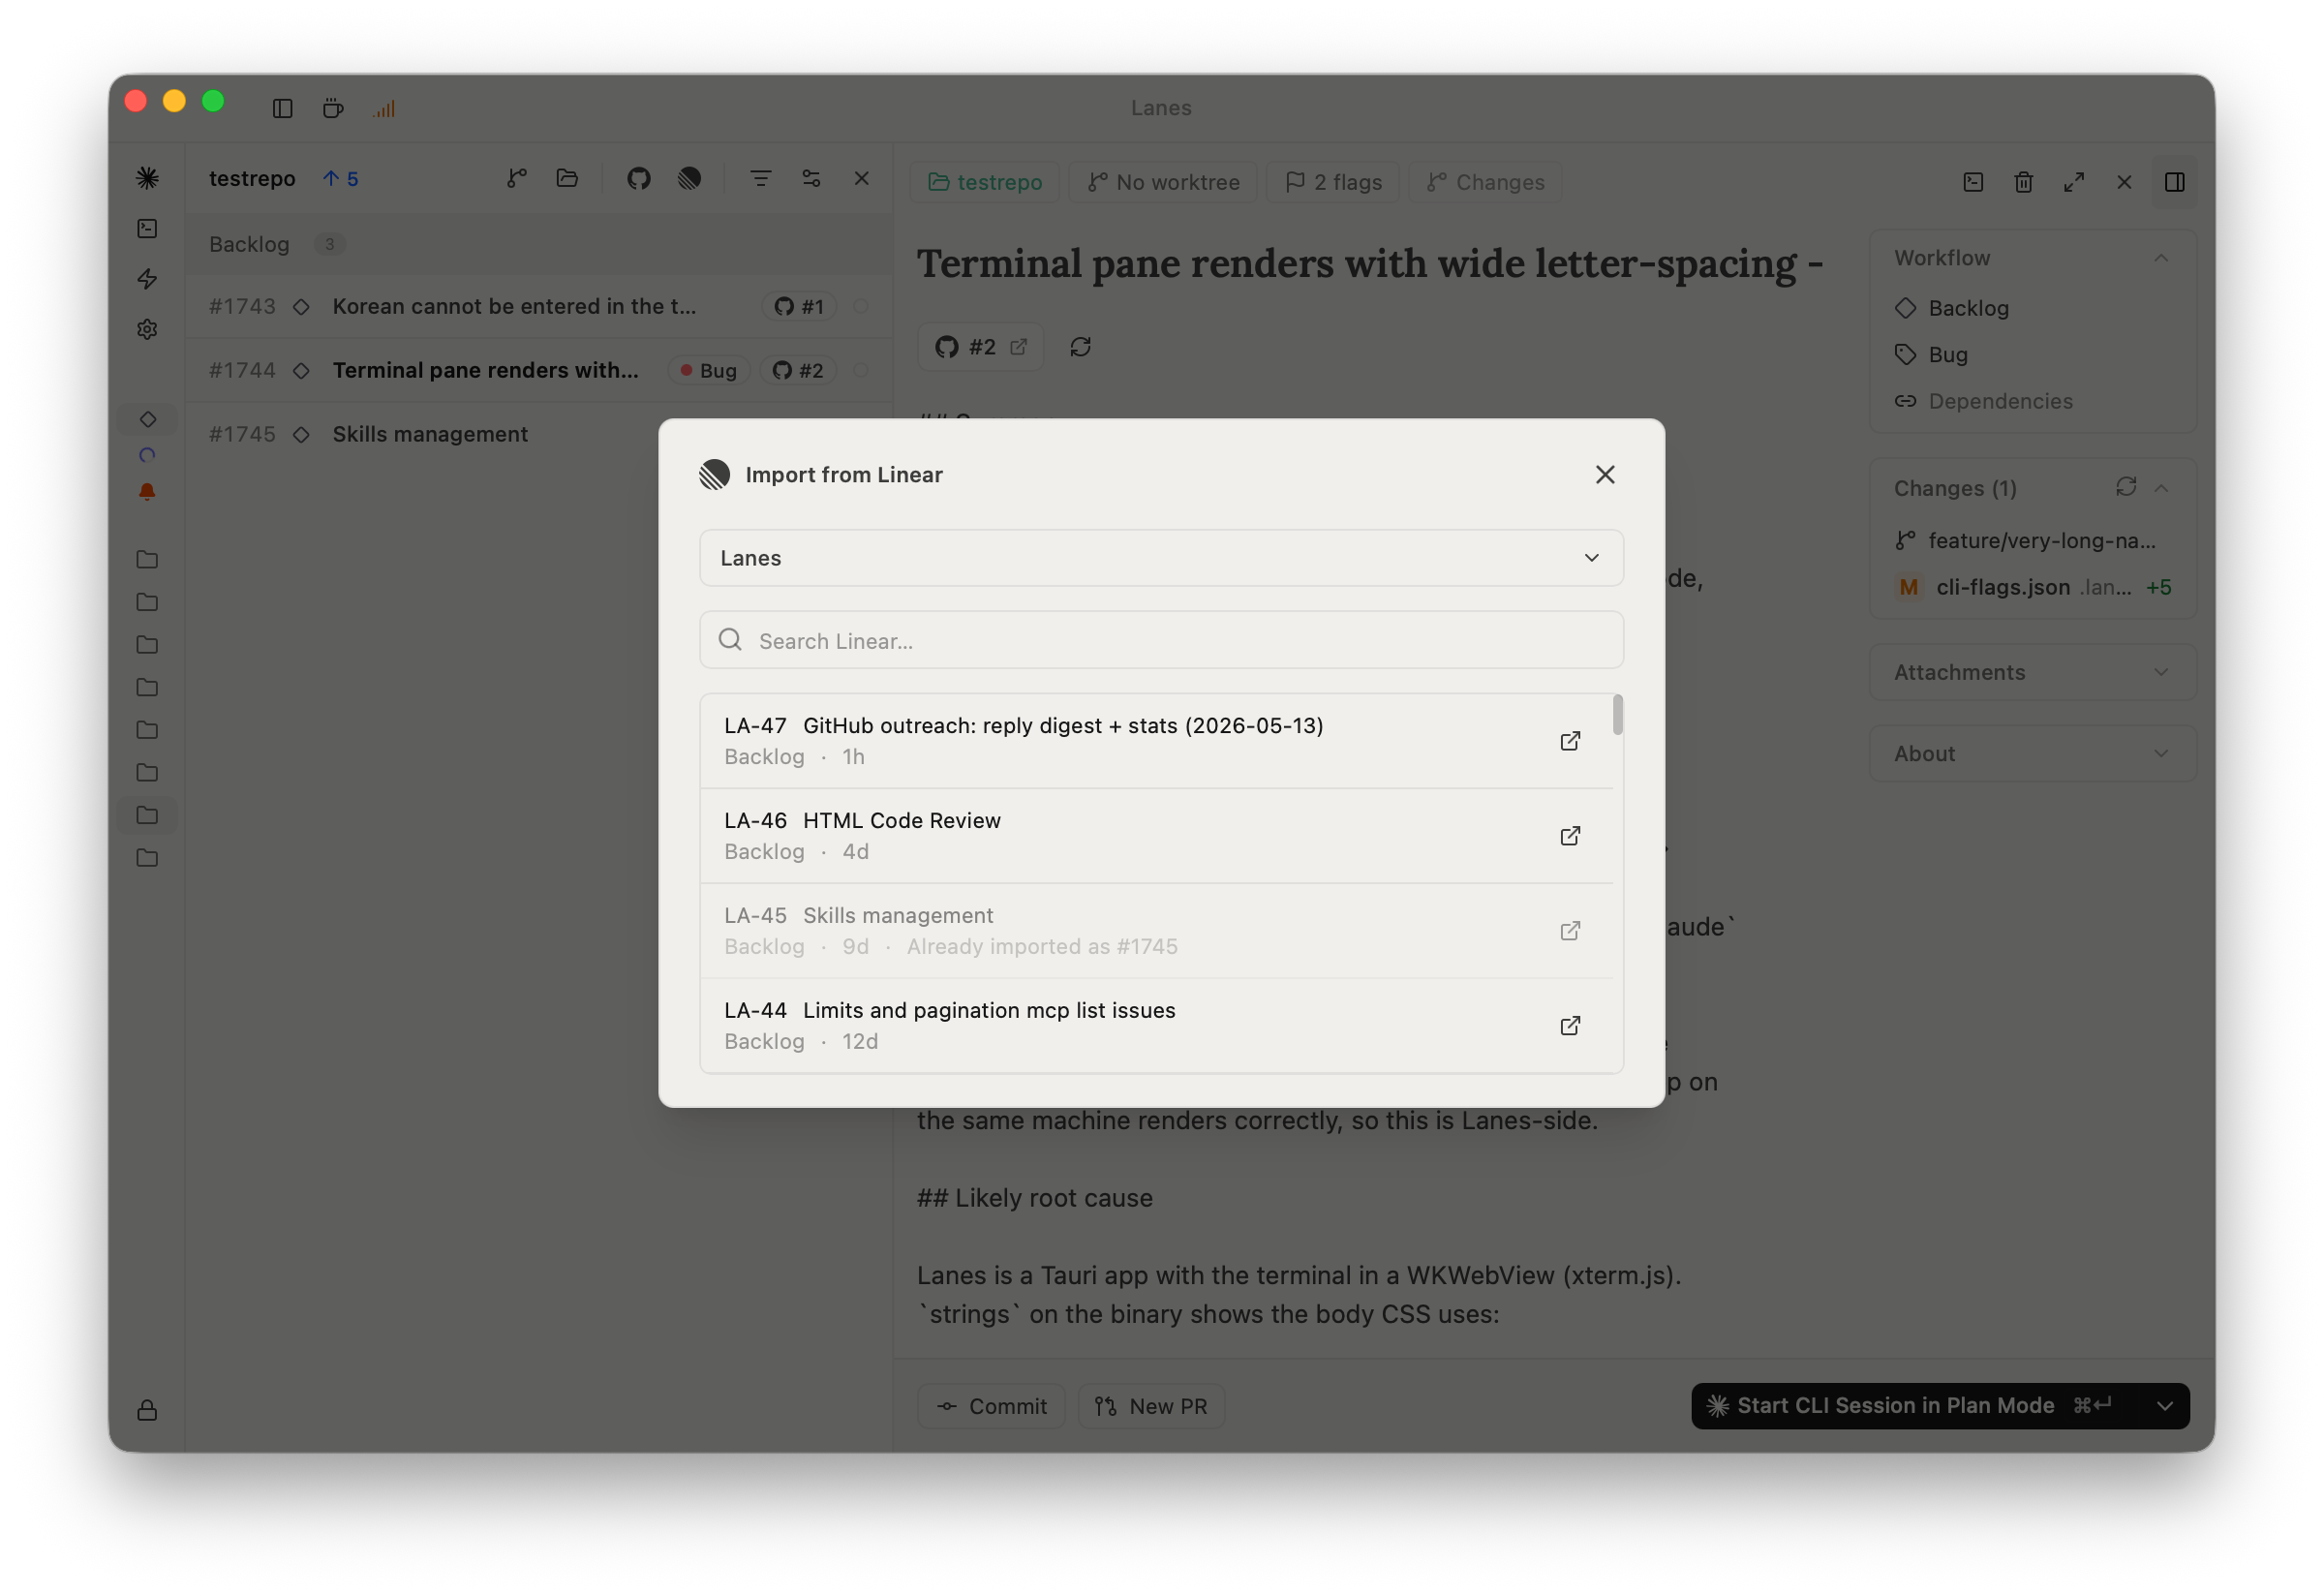
Task: Toggle the right side panel icon
Action: [x=2174, y=182]
